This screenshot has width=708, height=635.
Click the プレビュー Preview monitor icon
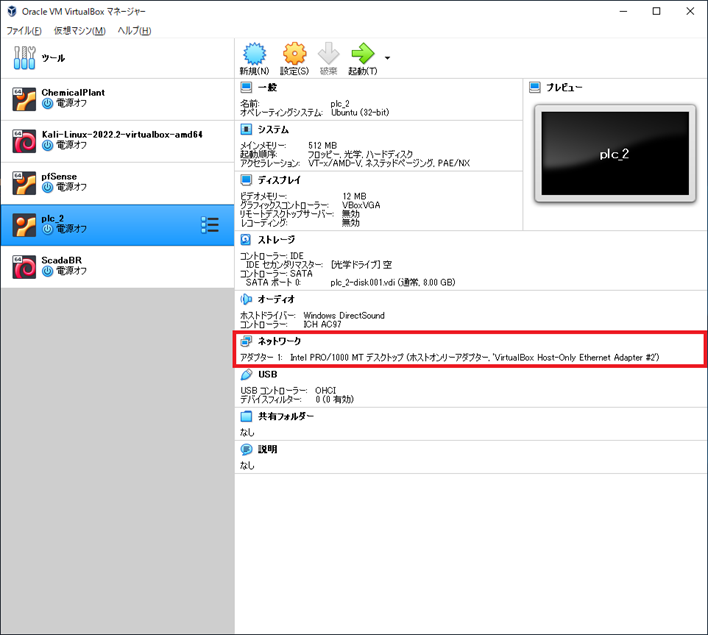535,87
